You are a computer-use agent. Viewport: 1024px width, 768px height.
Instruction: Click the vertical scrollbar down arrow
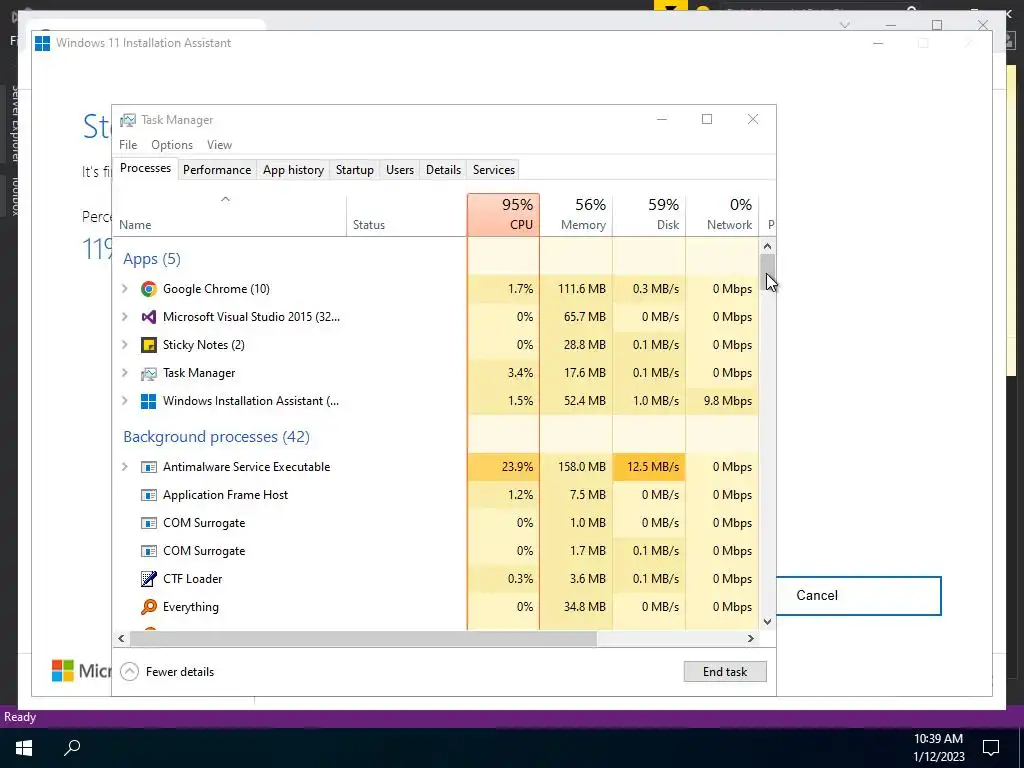[767, 622]
